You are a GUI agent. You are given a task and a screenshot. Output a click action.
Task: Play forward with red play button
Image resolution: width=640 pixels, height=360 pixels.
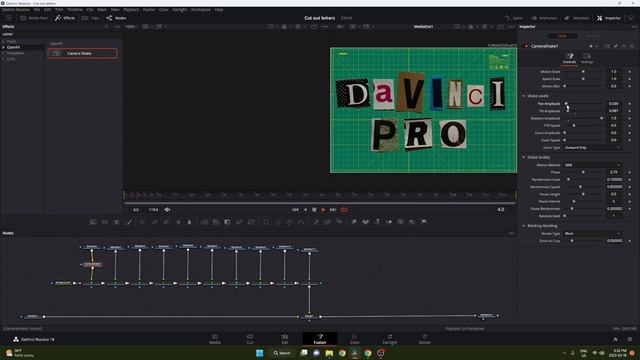pos(323,210)
